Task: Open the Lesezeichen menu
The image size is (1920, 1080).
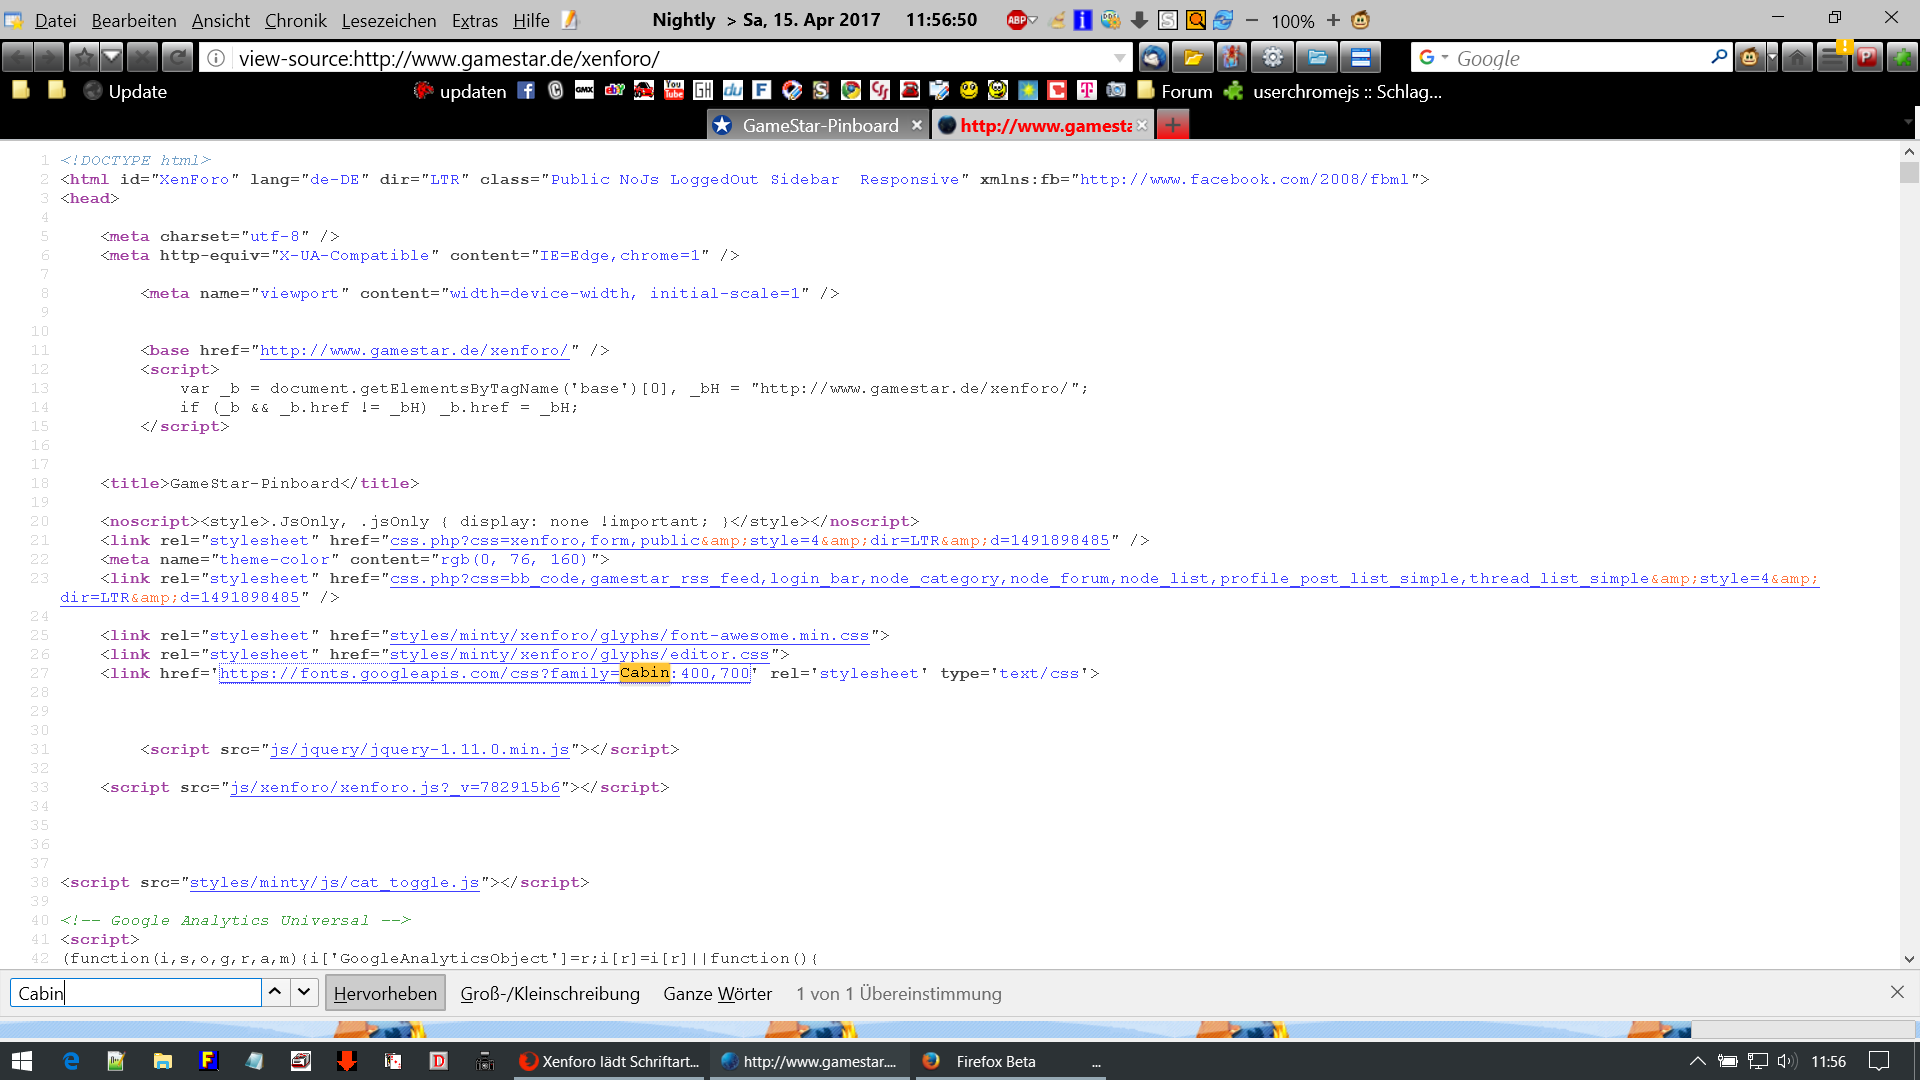Action: (388, 20)
